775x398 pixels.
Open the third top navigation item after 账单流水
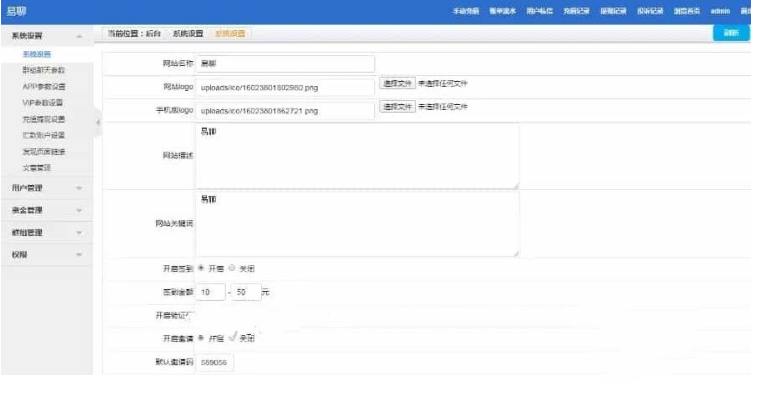tap(539, 11)
